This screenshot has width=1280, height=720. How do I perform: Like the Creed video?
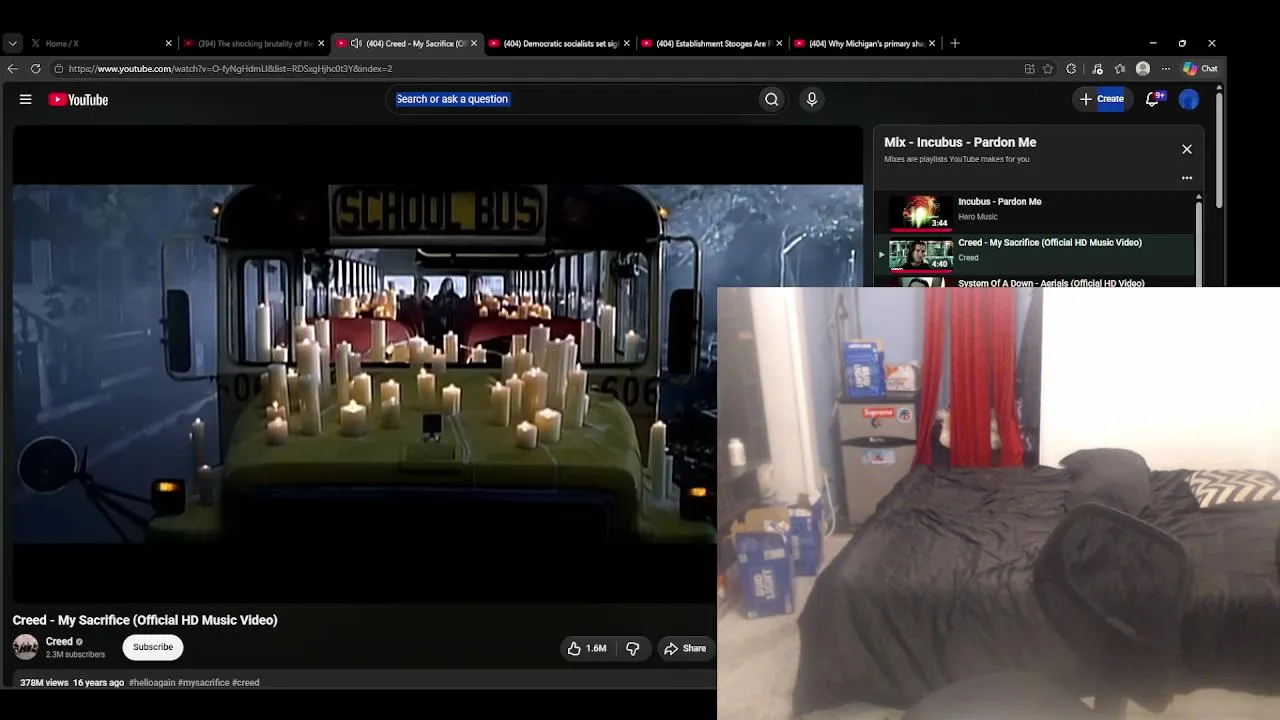(587, 648)
